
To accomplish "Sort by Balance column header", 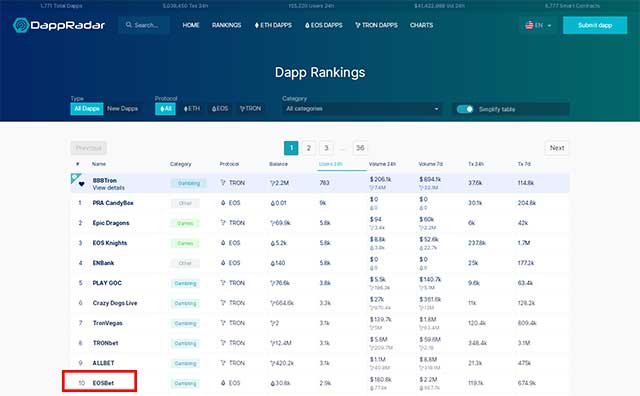I will coord(278,164).
